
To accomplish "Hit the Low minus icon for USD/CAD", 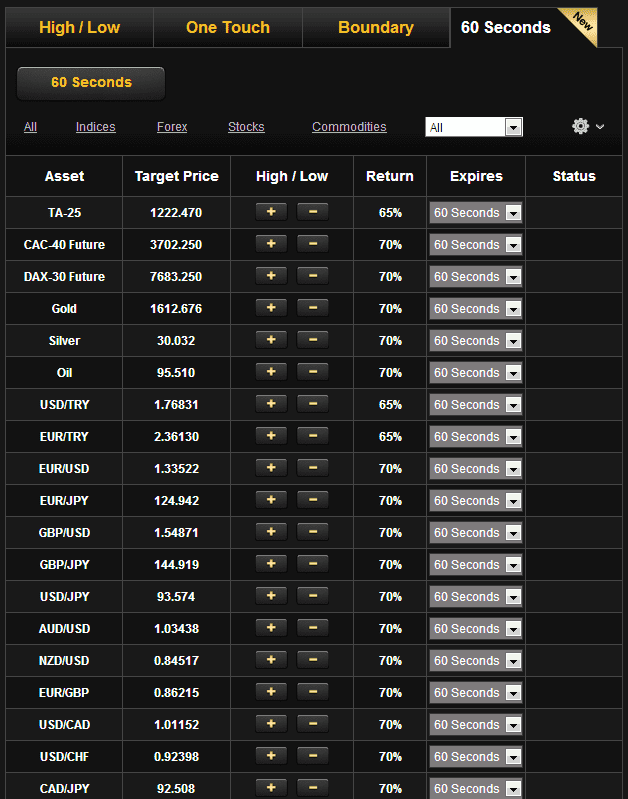I will [312, 724].
